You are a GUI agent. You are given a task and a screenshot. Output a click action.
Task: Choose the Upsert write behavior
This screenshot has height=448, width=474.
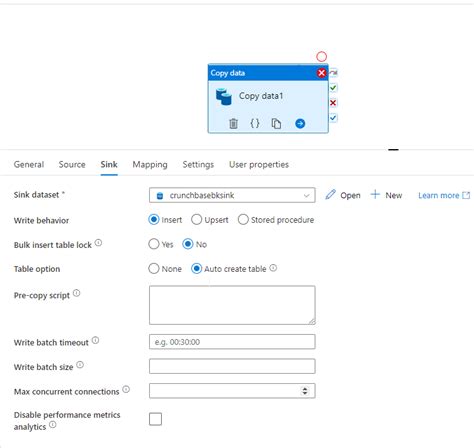(210, 220)
